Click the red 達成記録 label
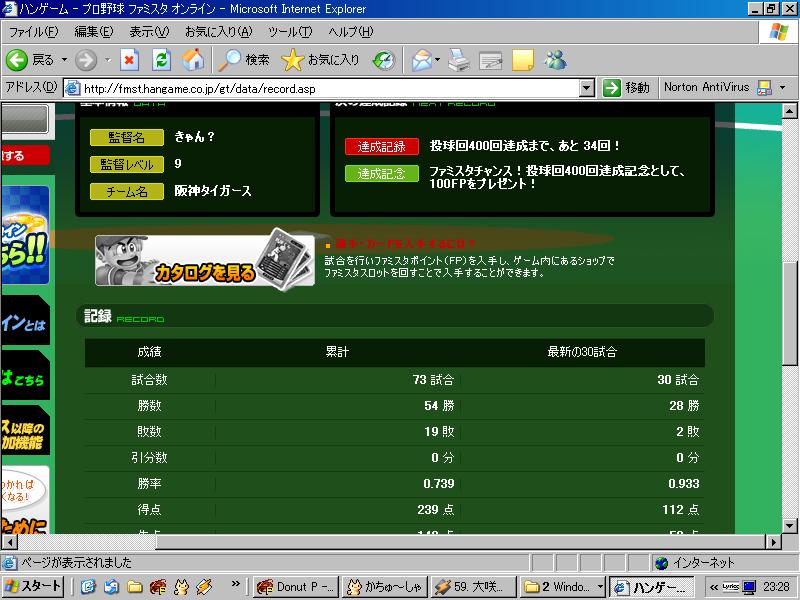800x600 pixels. [382, 146]
